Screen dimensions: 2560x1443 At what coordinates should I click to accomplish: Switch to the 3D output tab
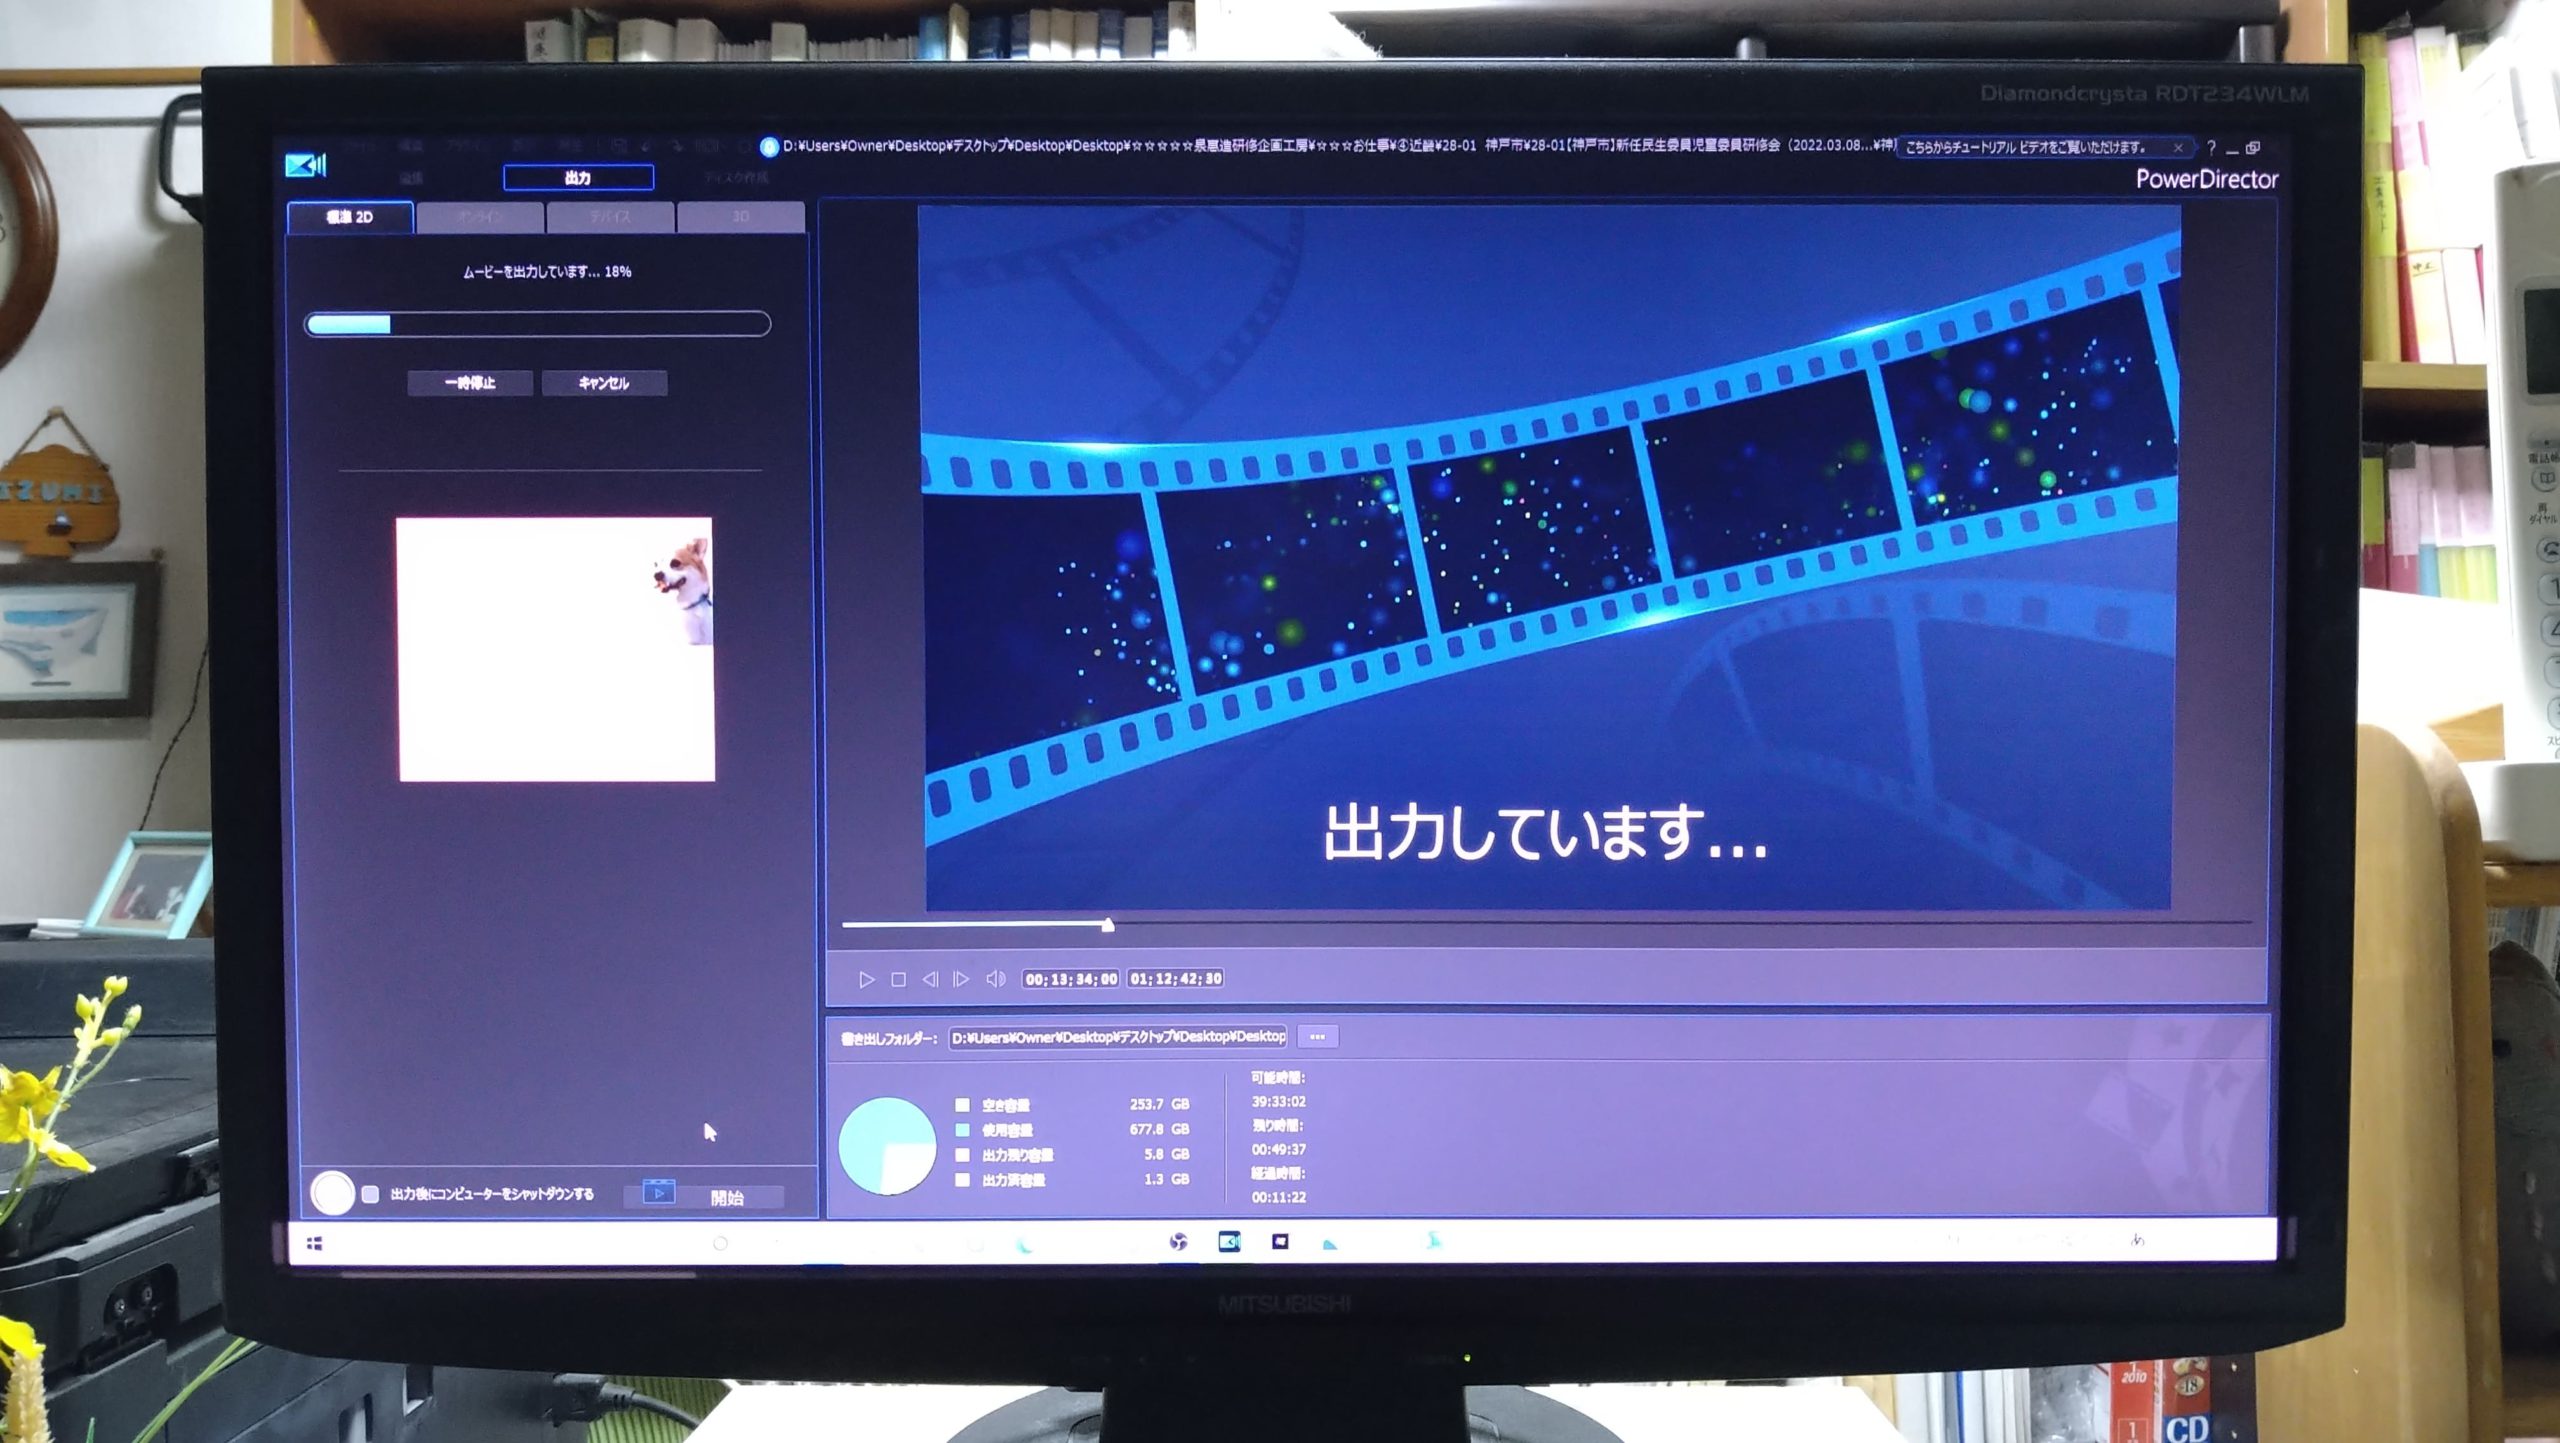click(x=741, y=217)
